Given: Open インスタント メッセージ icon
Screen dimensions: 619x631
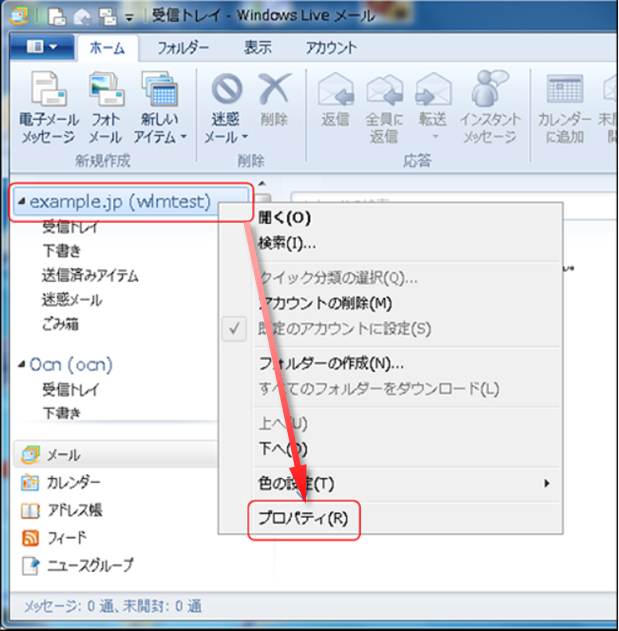Looking at the screenshot, I should (489, 88).
